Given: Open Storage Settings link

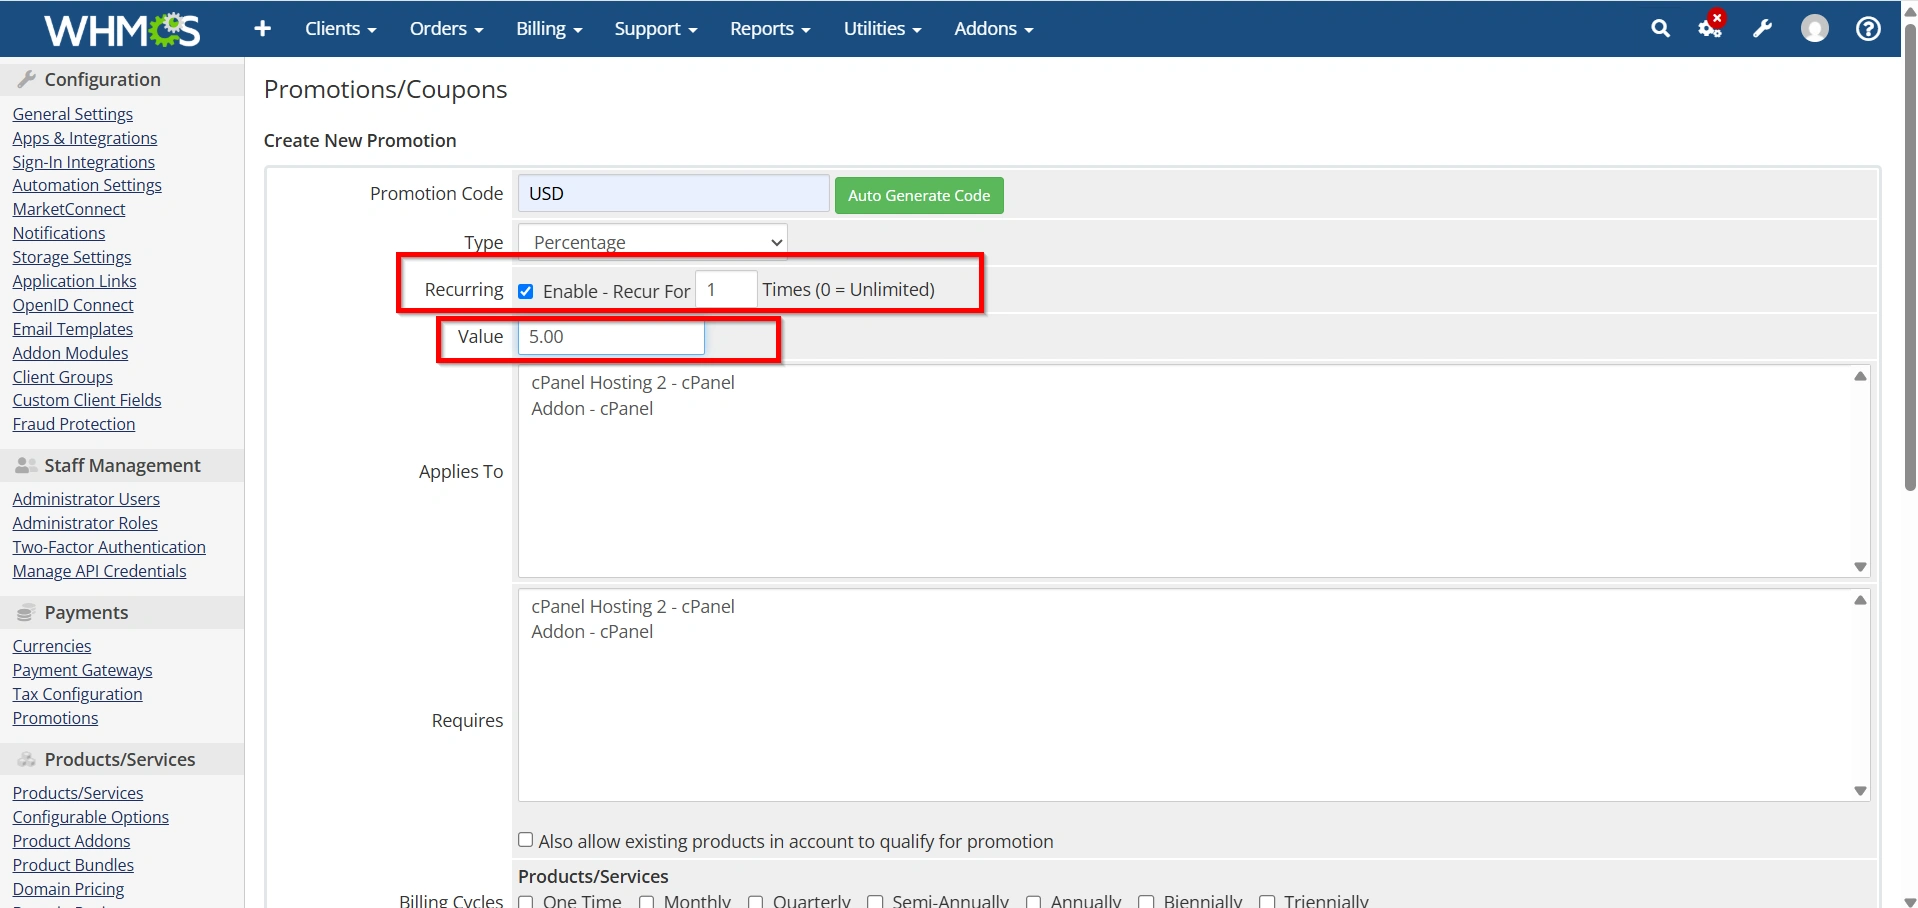Looking at the screenshot, I should 72,257.
